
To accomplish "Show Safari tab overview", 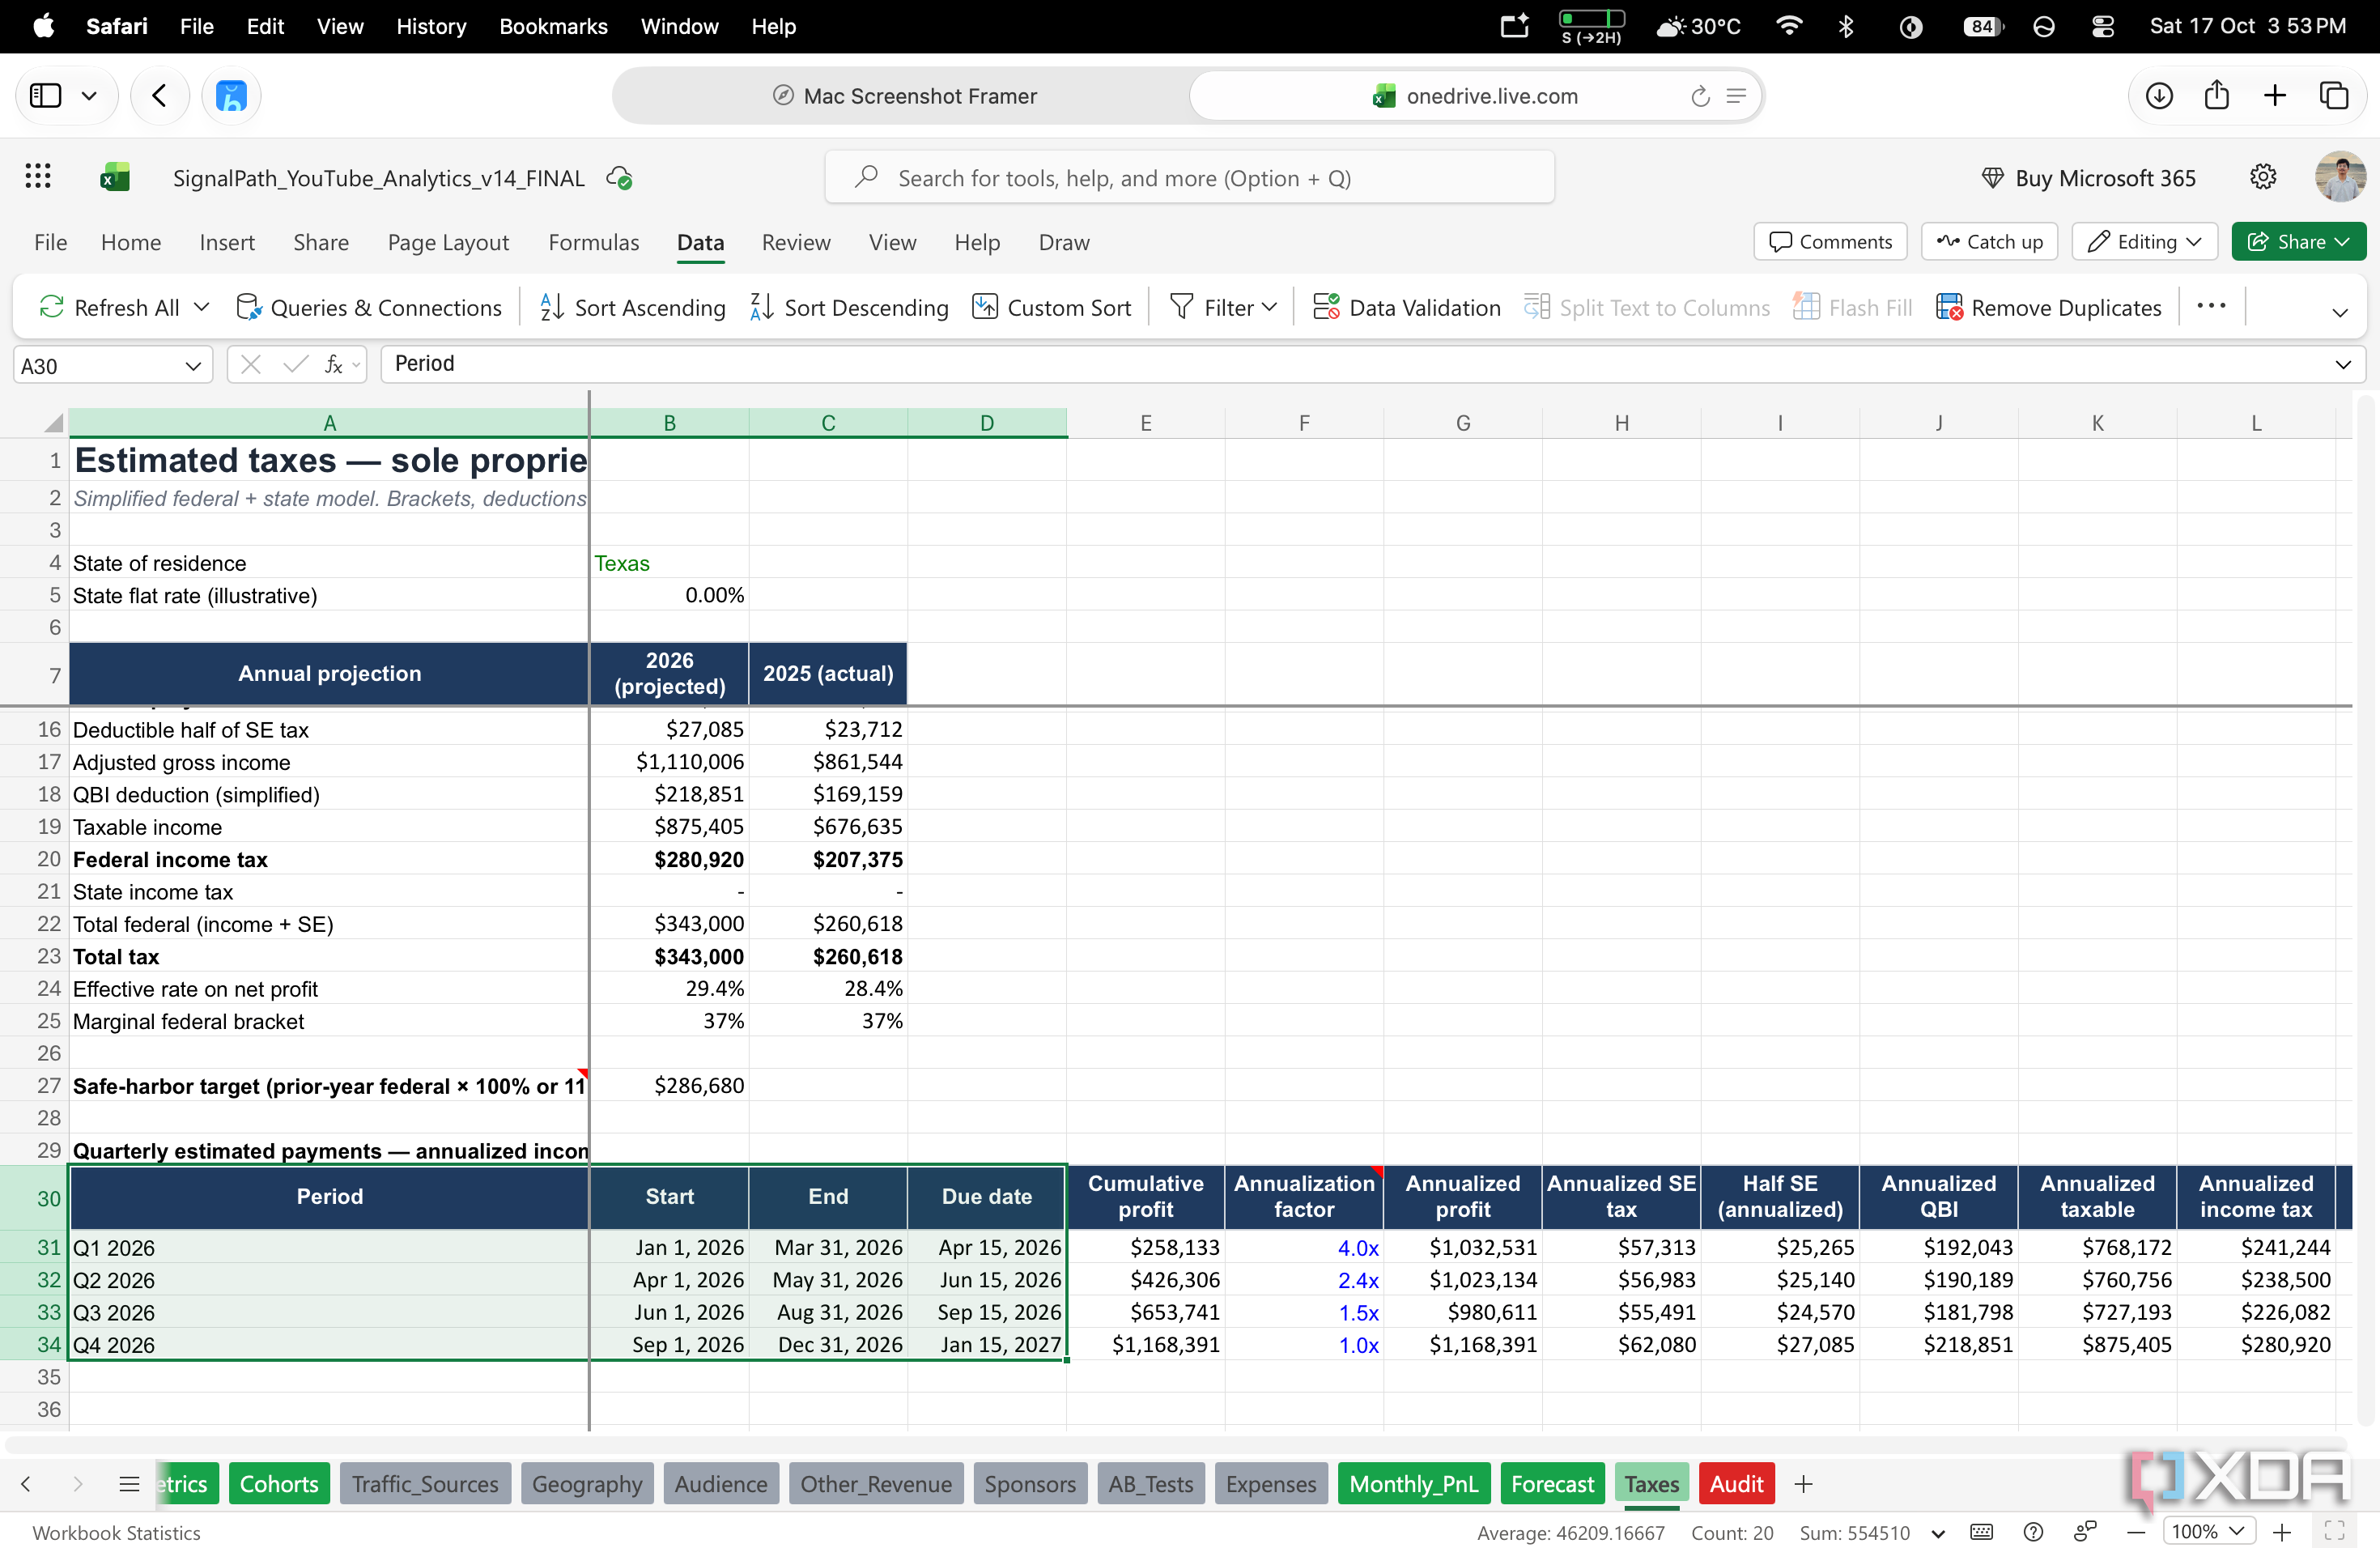I will coord(2333,96).
